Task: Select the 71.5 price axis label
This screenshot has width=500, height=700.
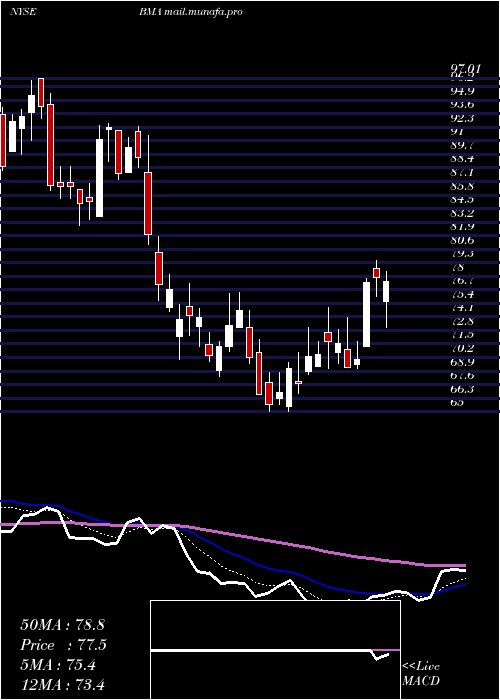Action: [x=462, y=335]
